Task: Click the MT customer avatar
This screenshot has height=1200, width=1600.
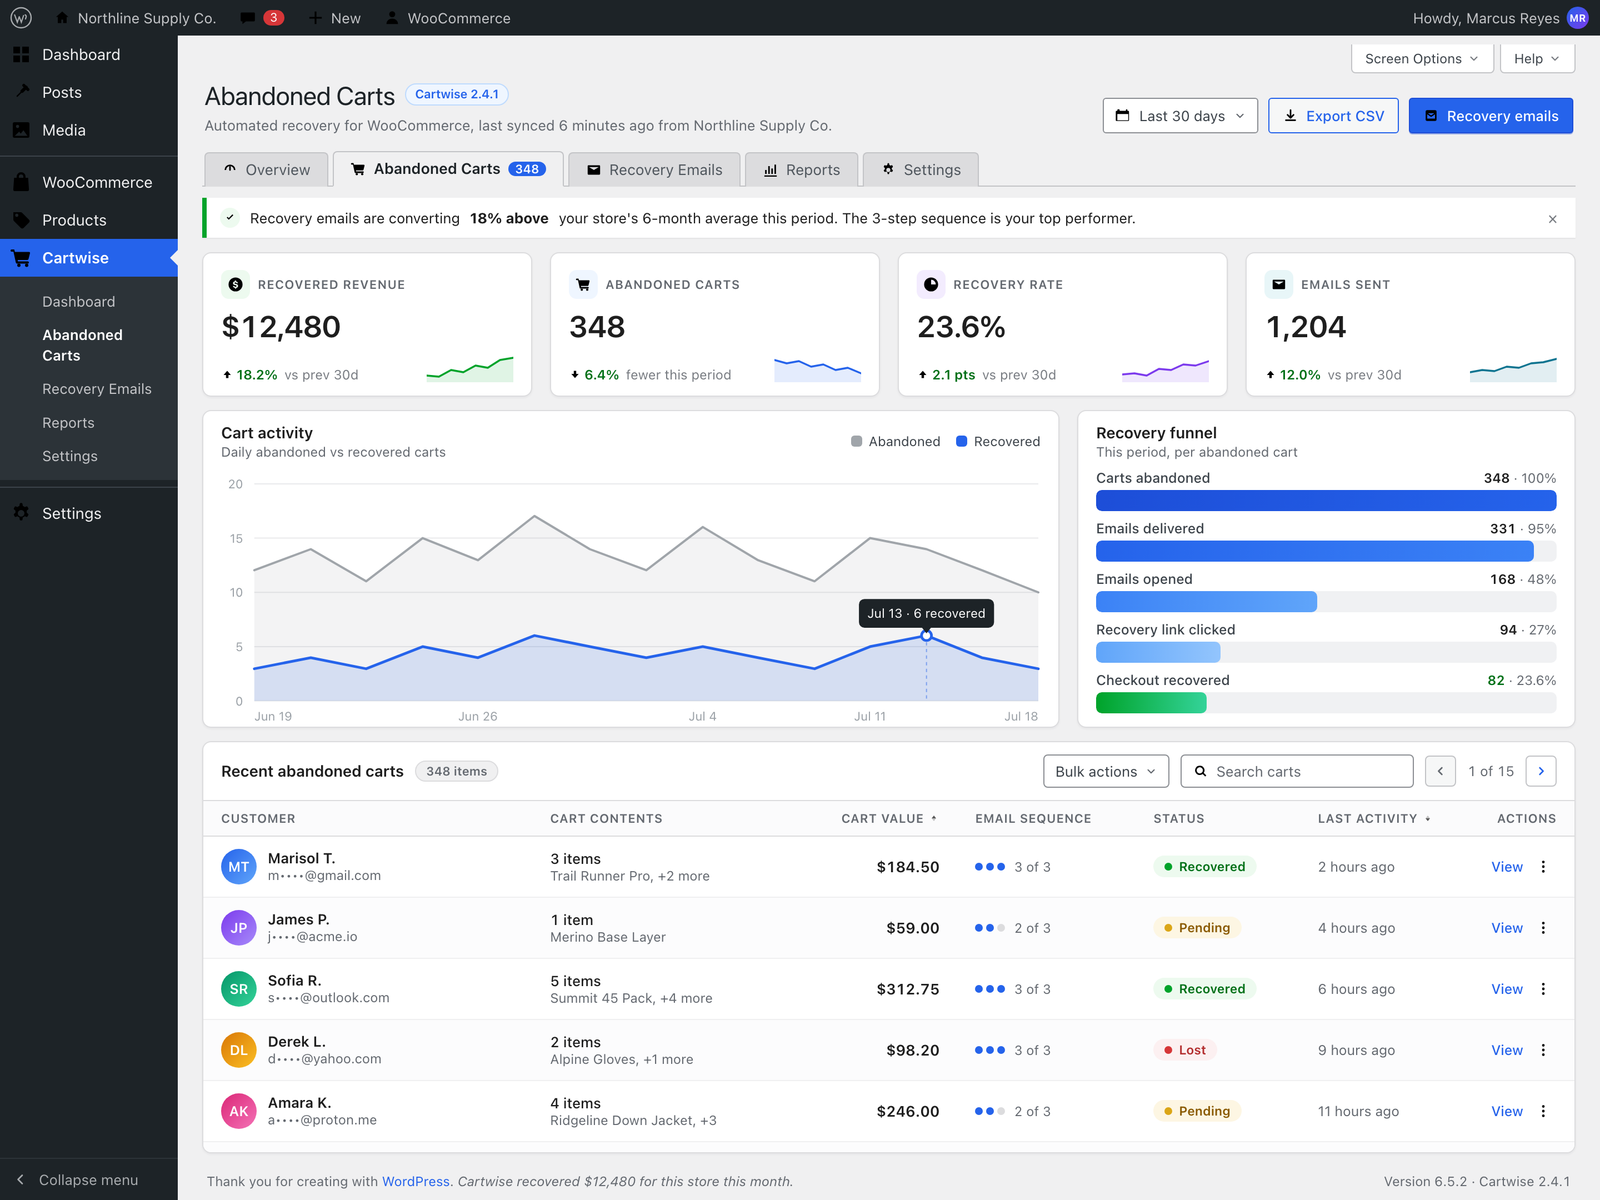Action: pos(239,867)
